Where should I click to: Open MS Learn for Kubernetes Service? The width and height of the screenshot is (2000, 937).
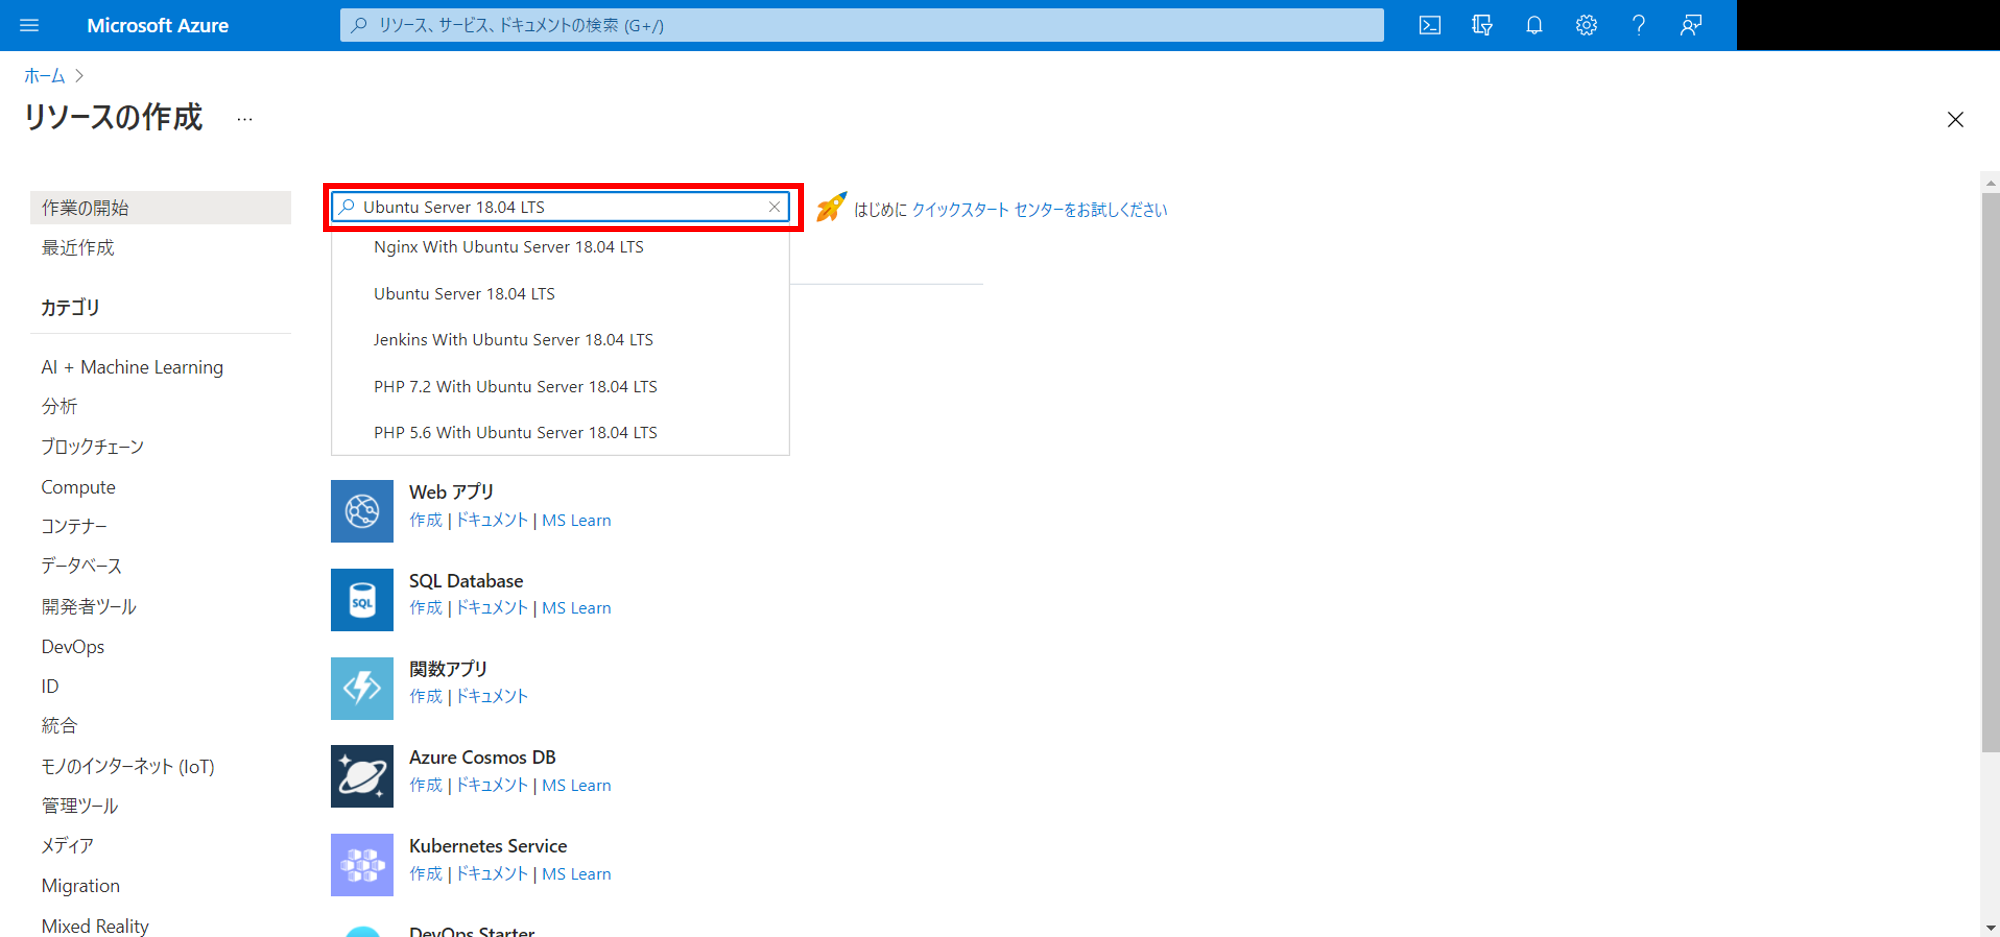[576, 874]
